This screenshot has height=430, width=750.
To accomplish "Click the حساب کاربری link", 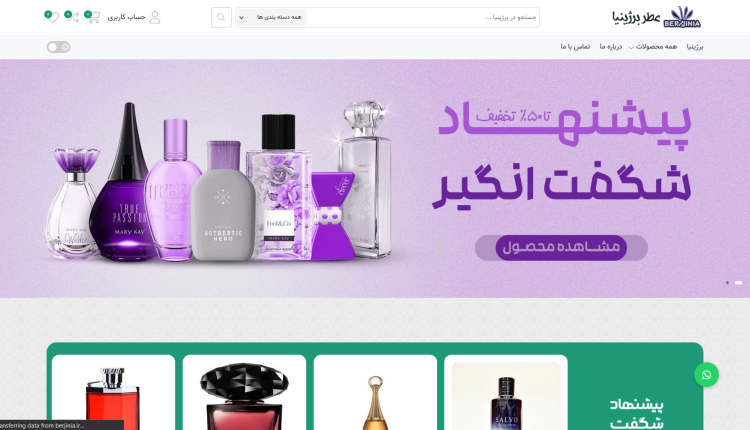I will (126, 17).
